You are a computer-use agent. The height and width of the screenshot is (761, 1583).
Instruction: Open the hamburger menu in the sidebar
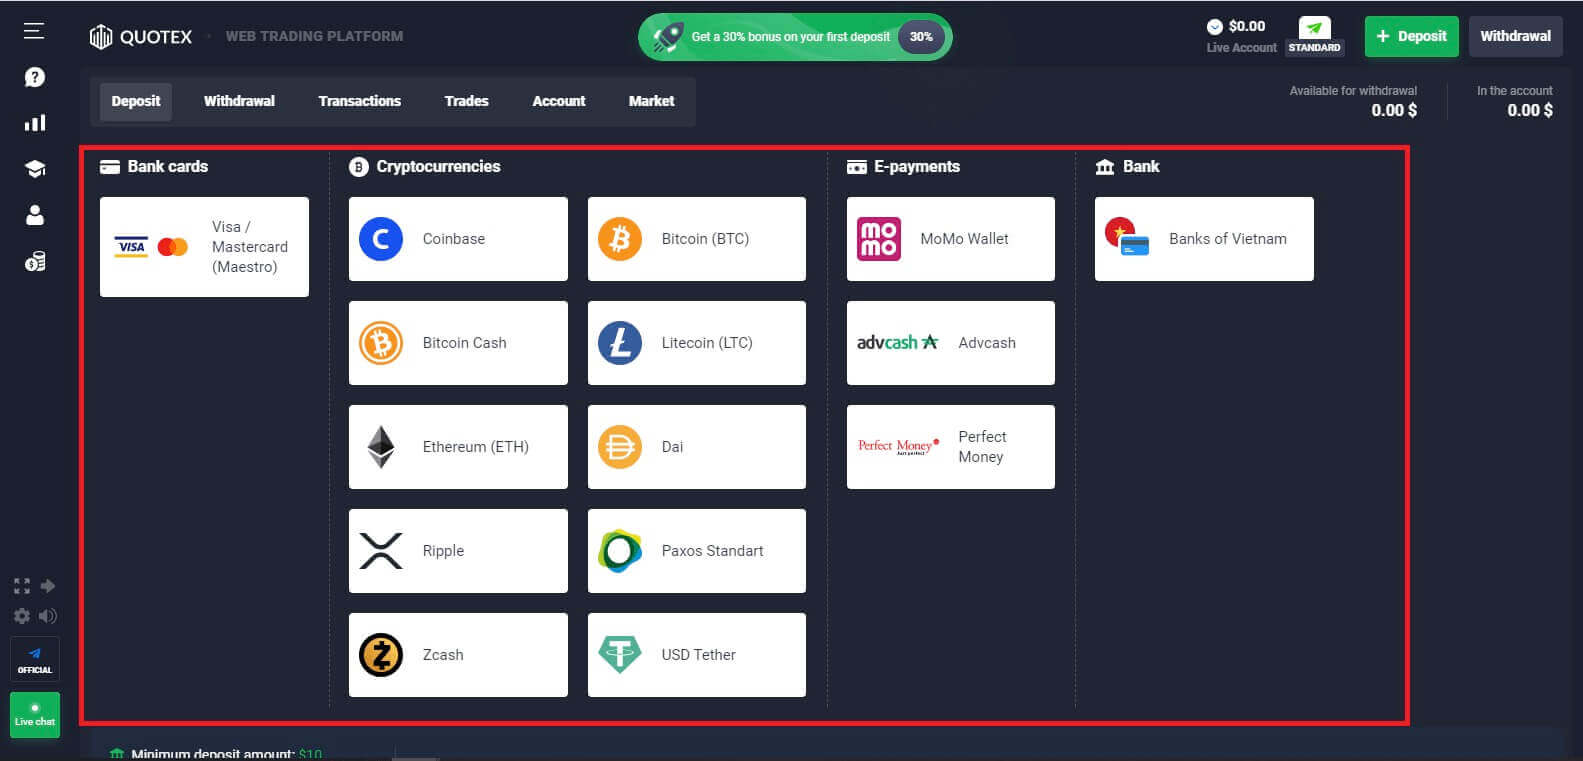point(34,31)
